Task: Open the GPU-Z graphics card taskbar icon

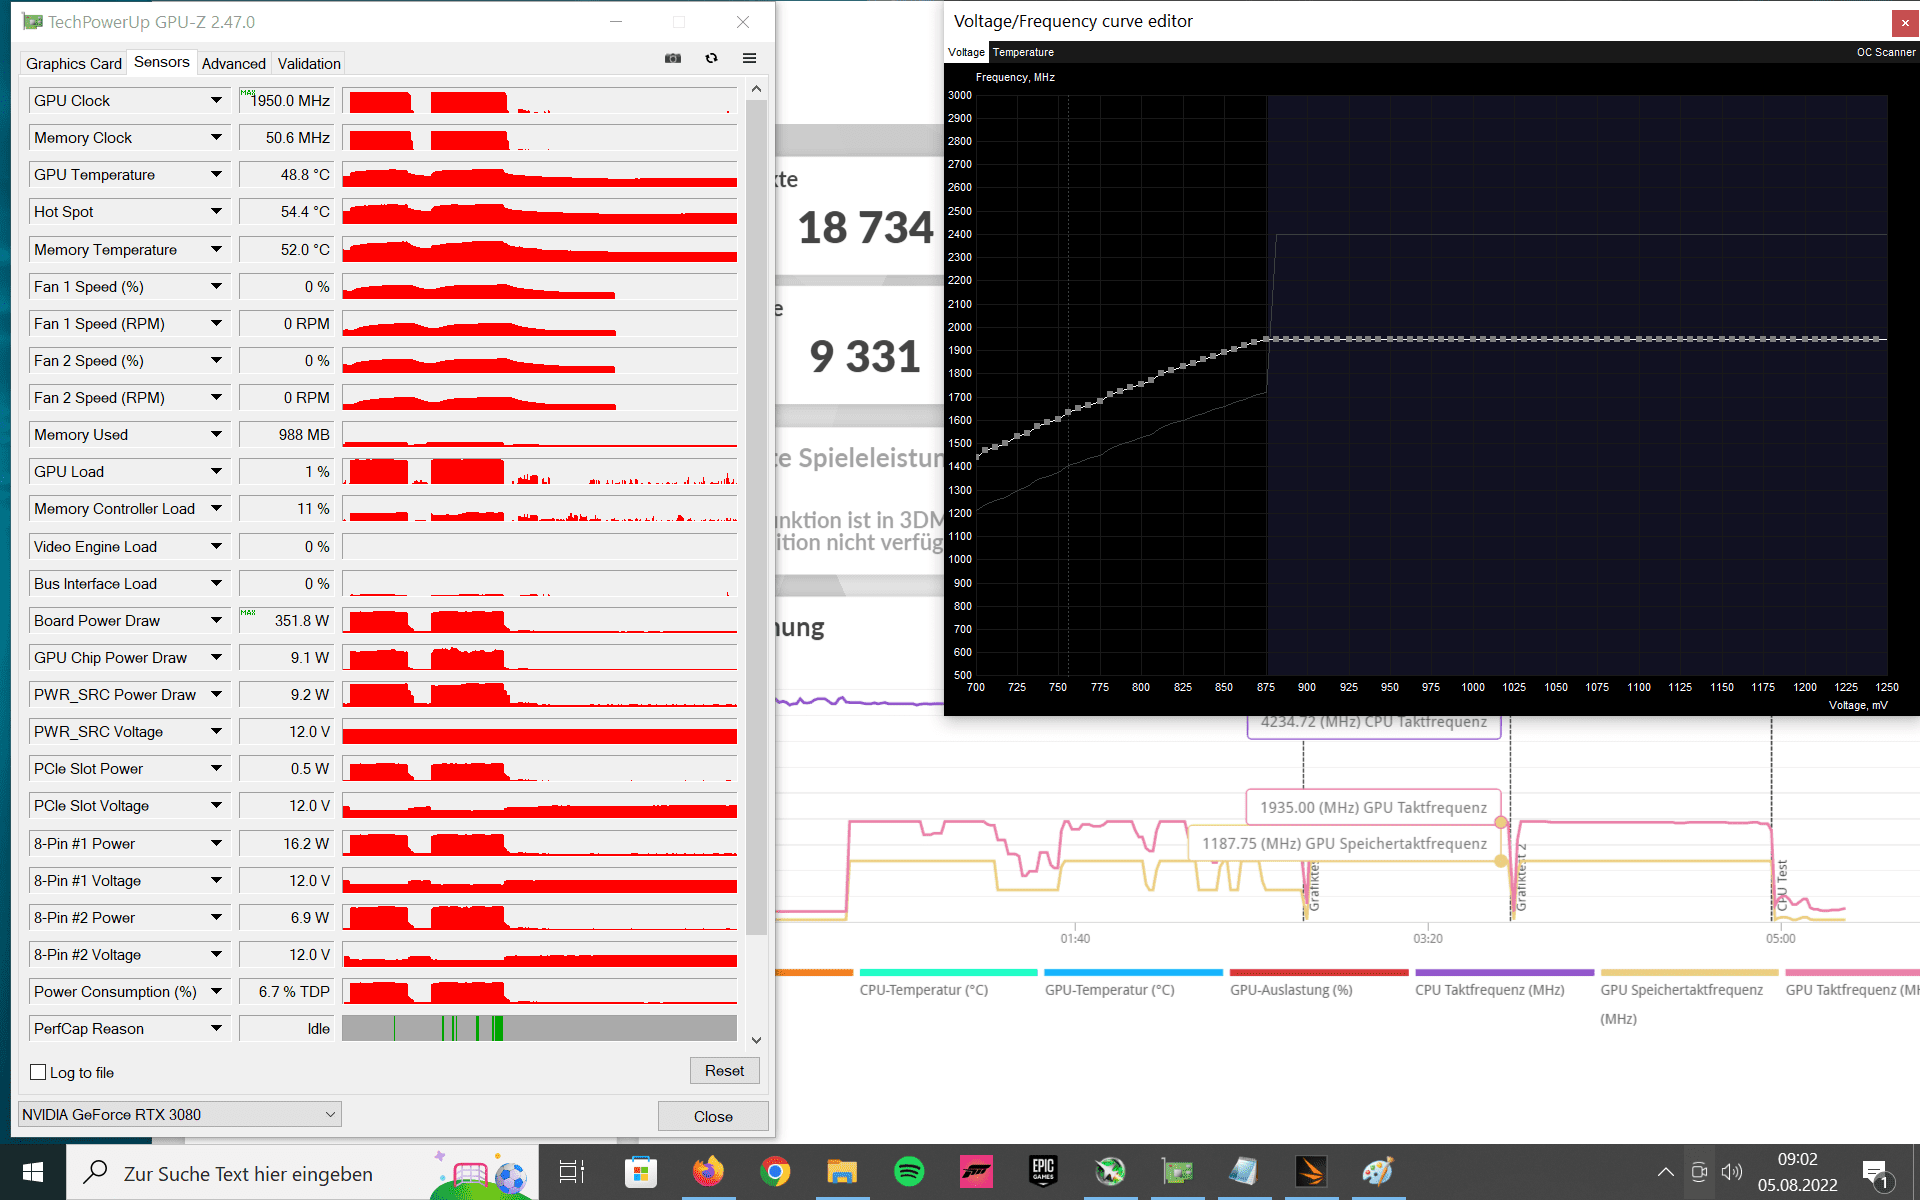Action: pos(1177,1172)
